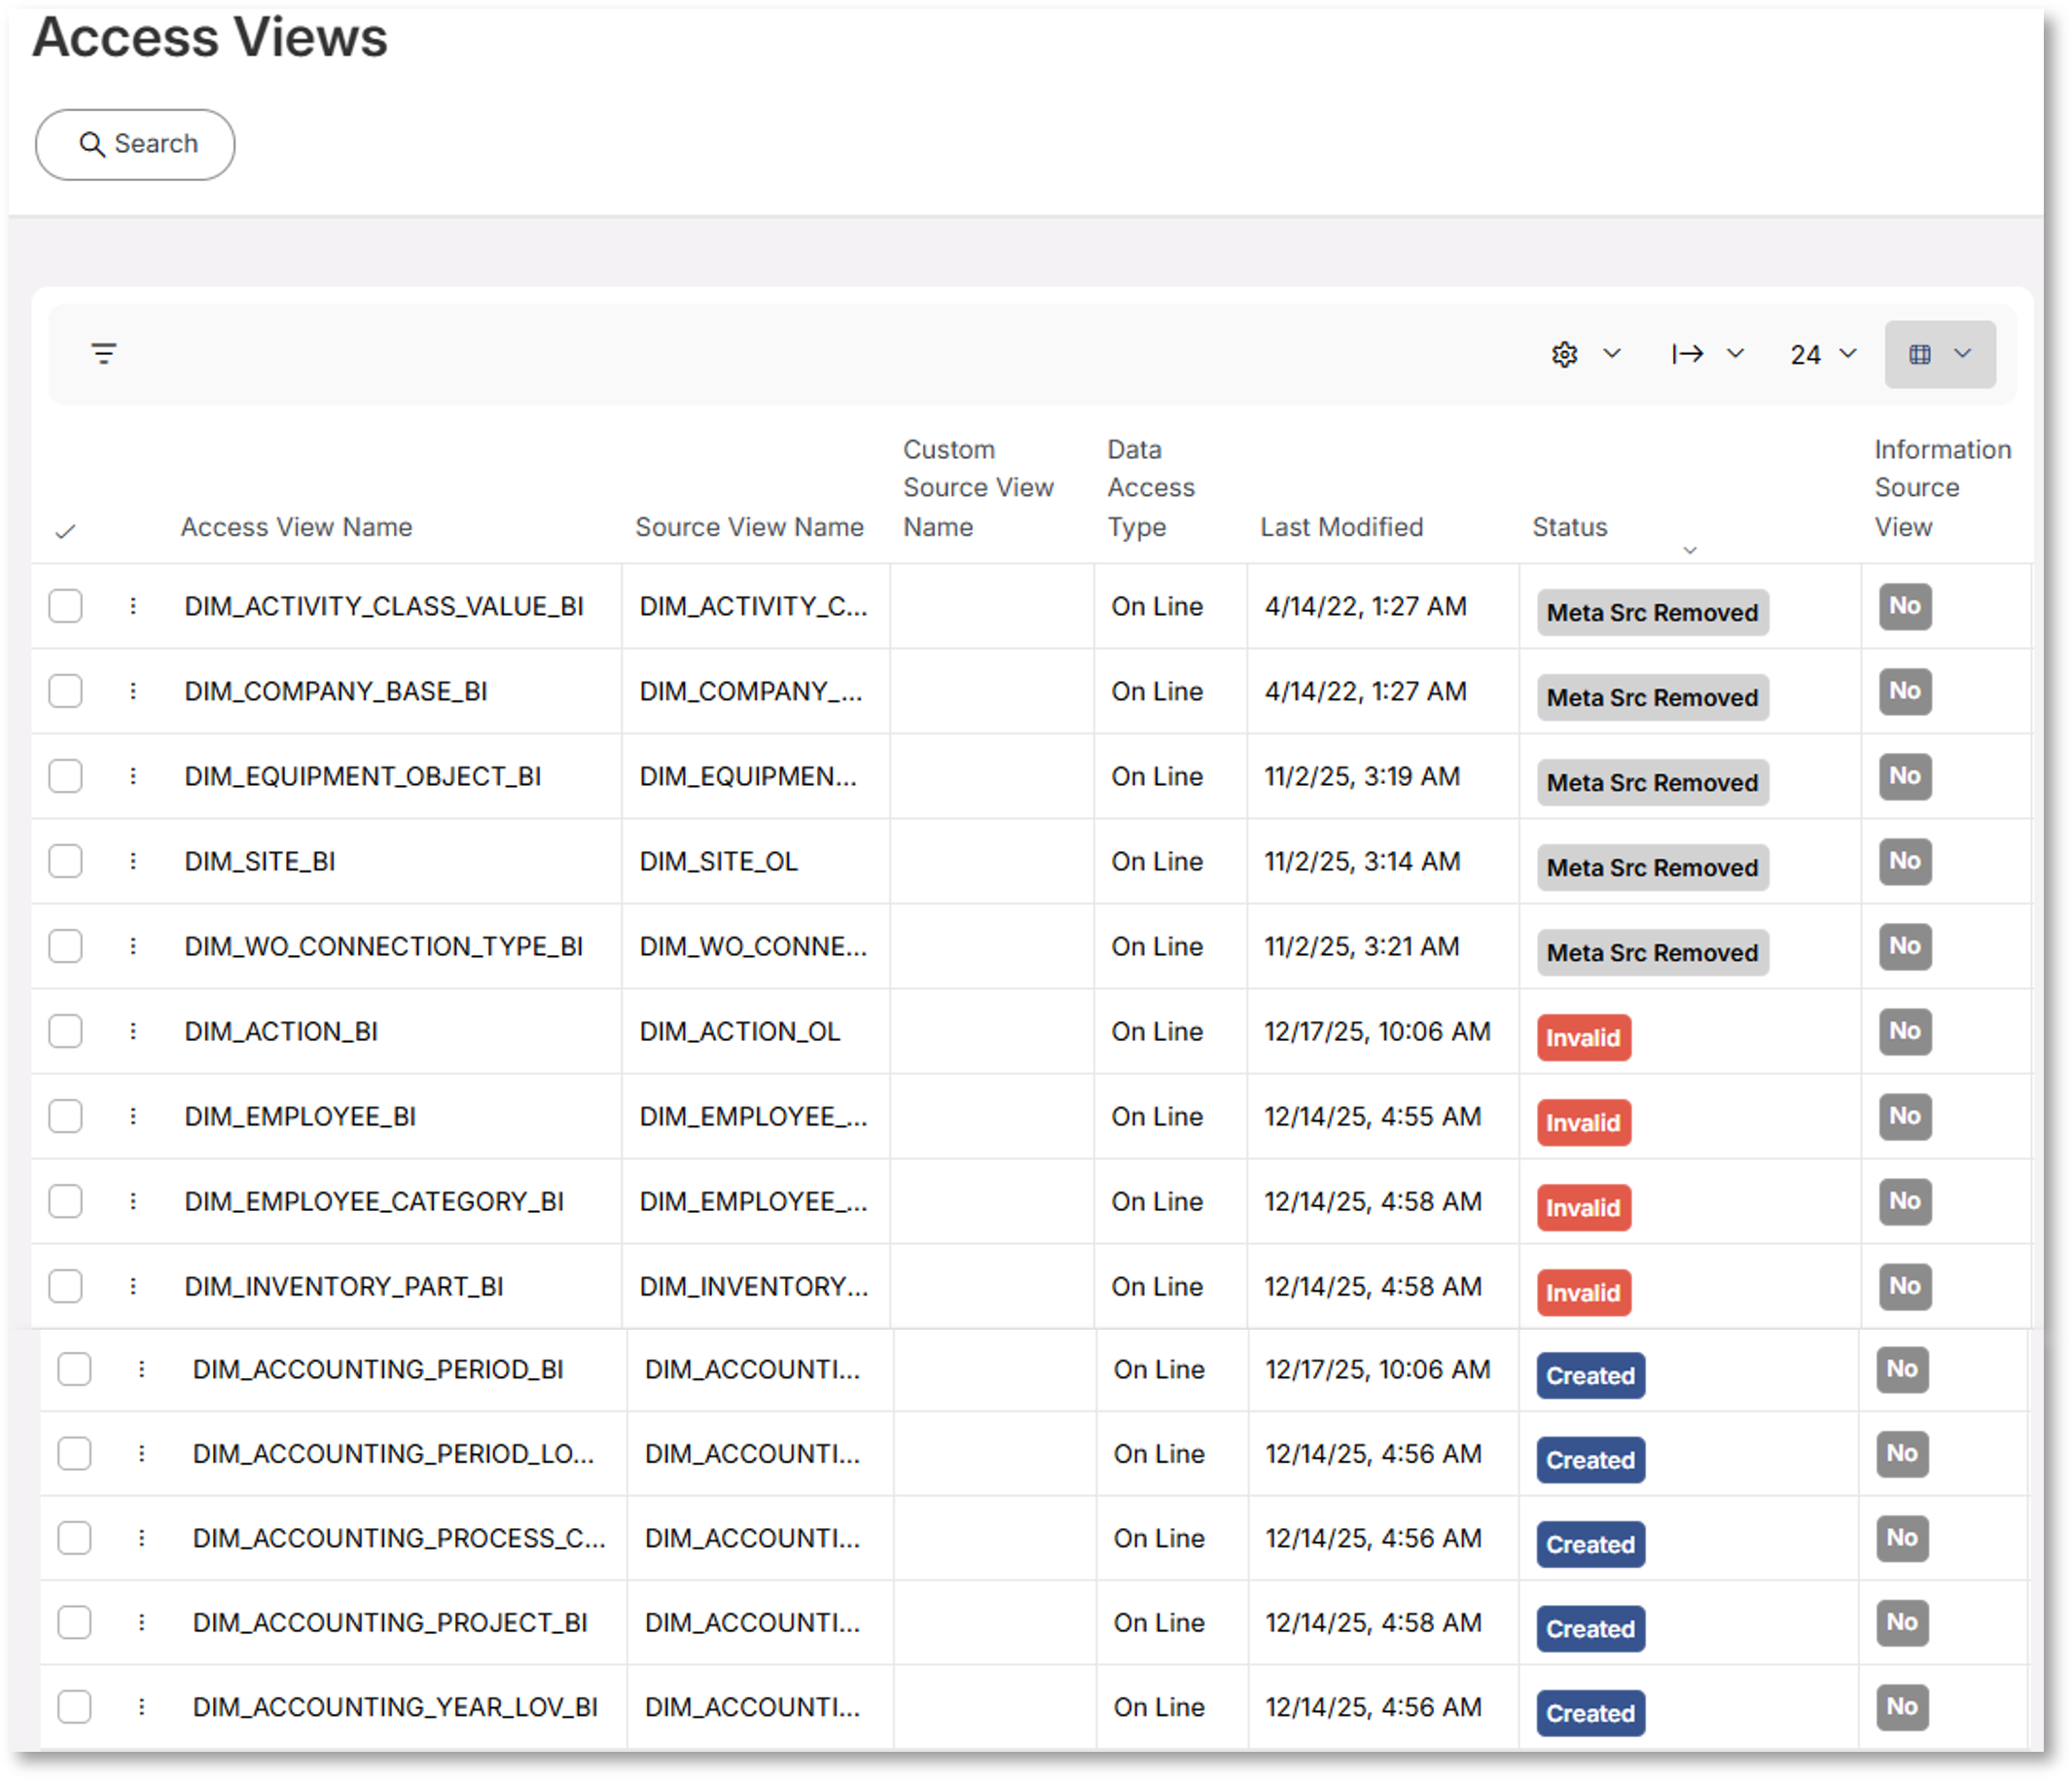
Task: Click the Status column header
Action: [x=1570, y=527]
